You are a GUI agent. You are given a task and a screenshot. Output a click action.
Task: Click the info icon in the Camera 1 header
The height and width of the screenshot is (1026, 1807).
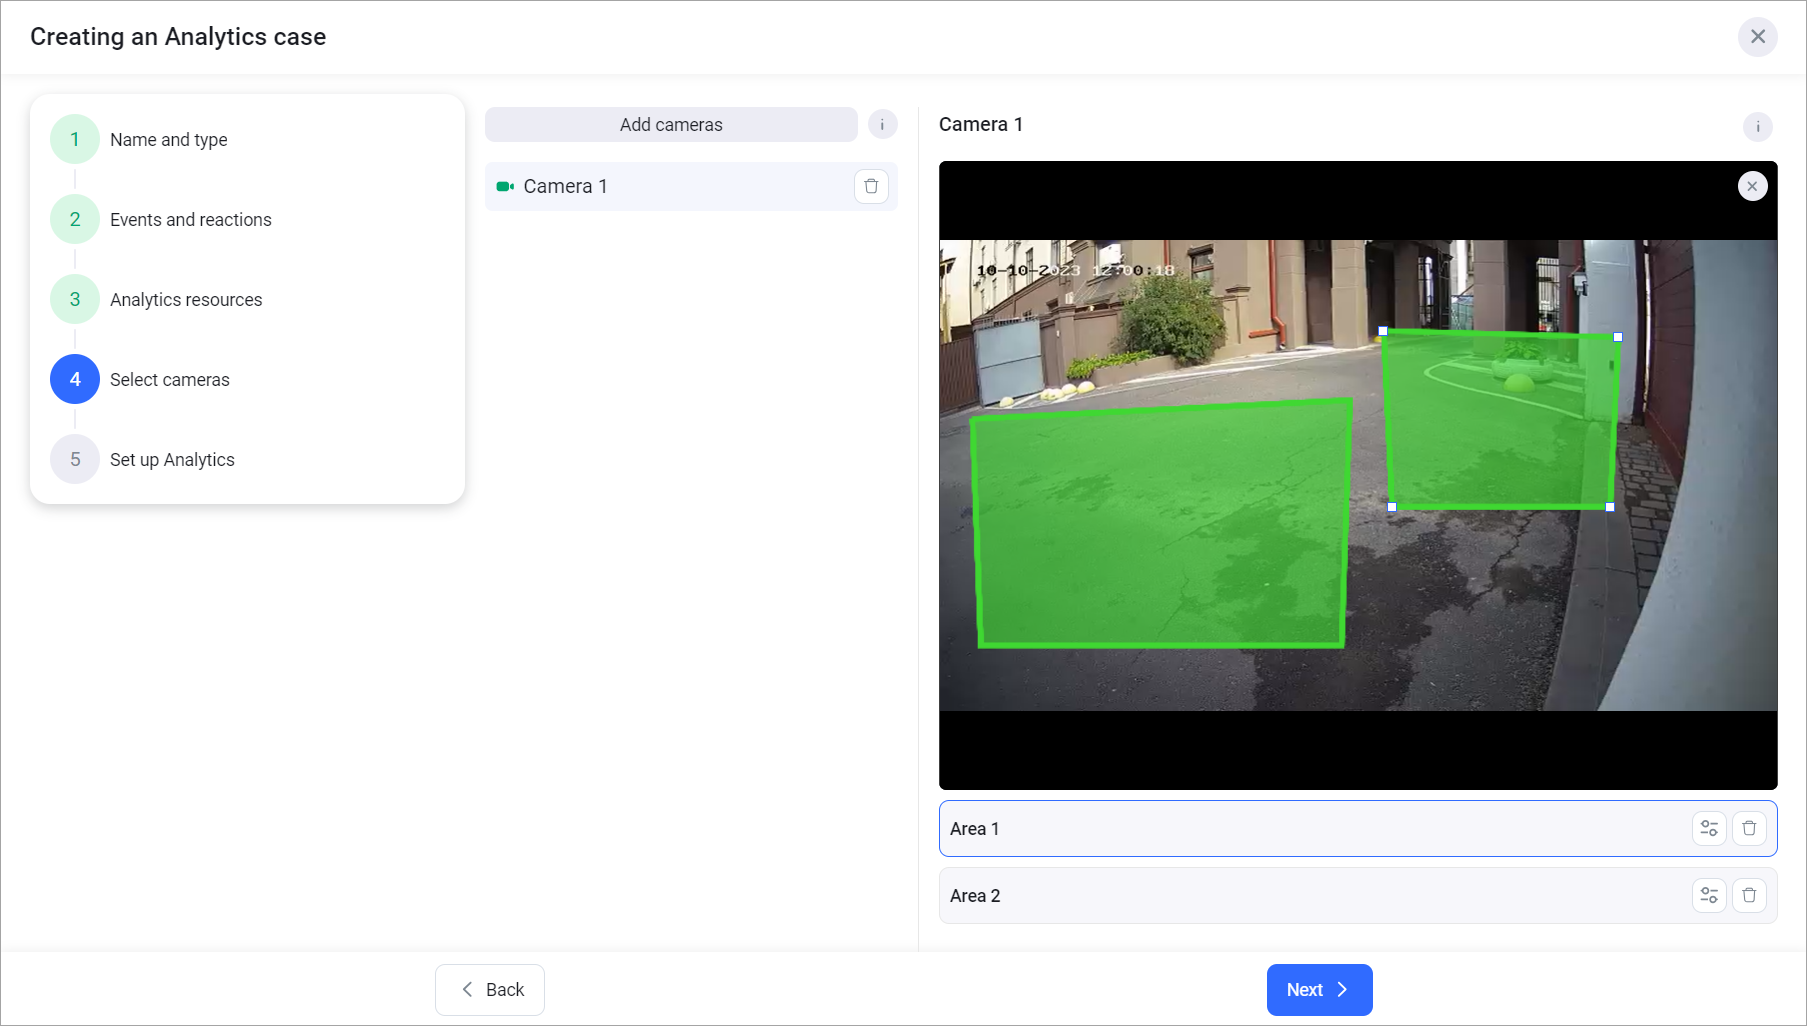[x=1757, y=127]
